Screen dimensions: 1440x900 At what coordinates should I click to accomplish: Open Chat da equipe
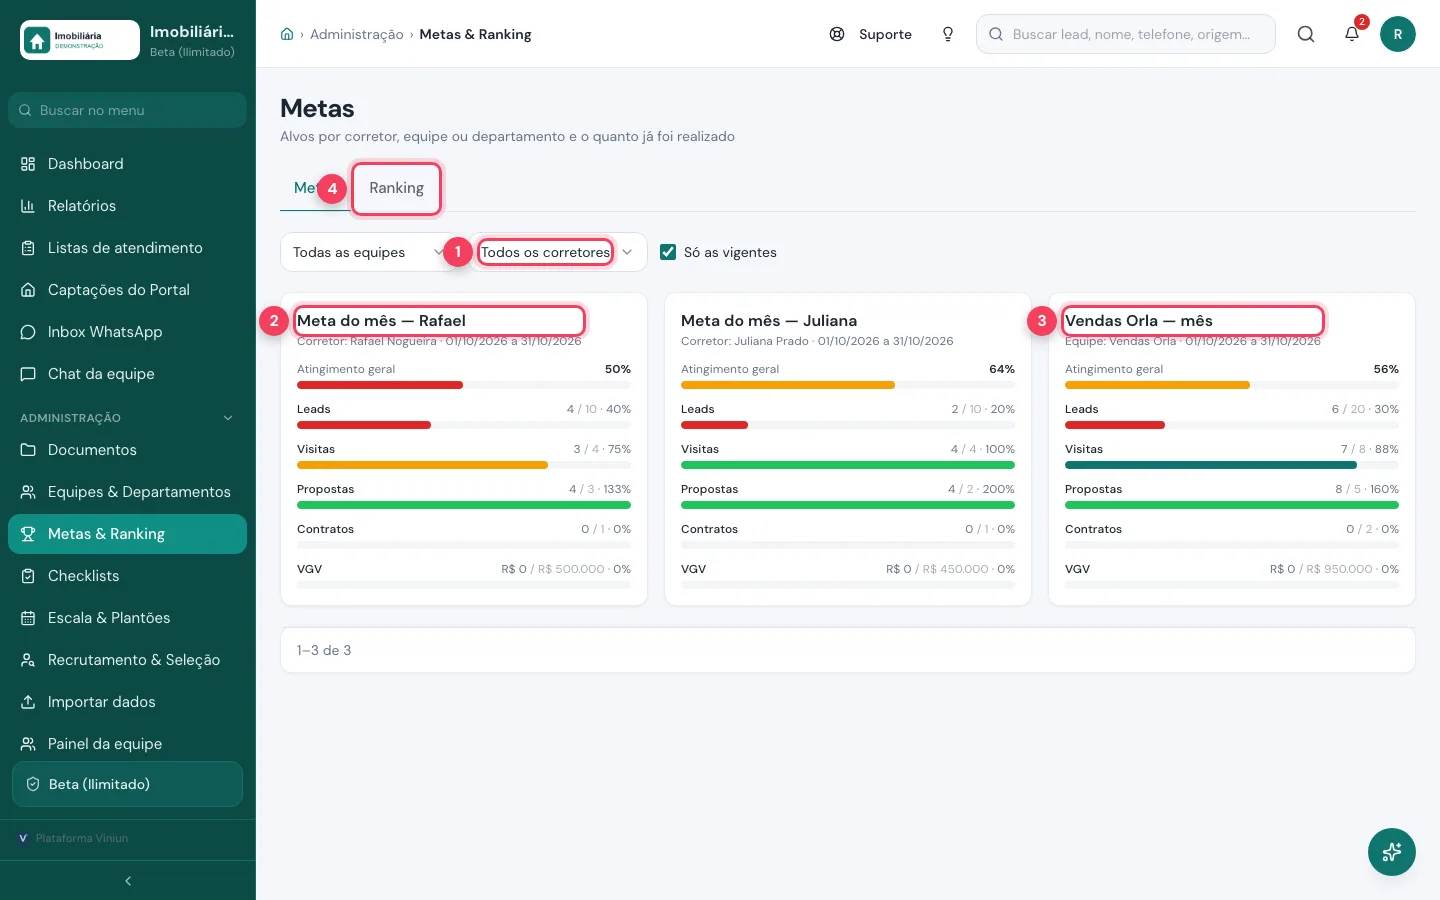128,374
